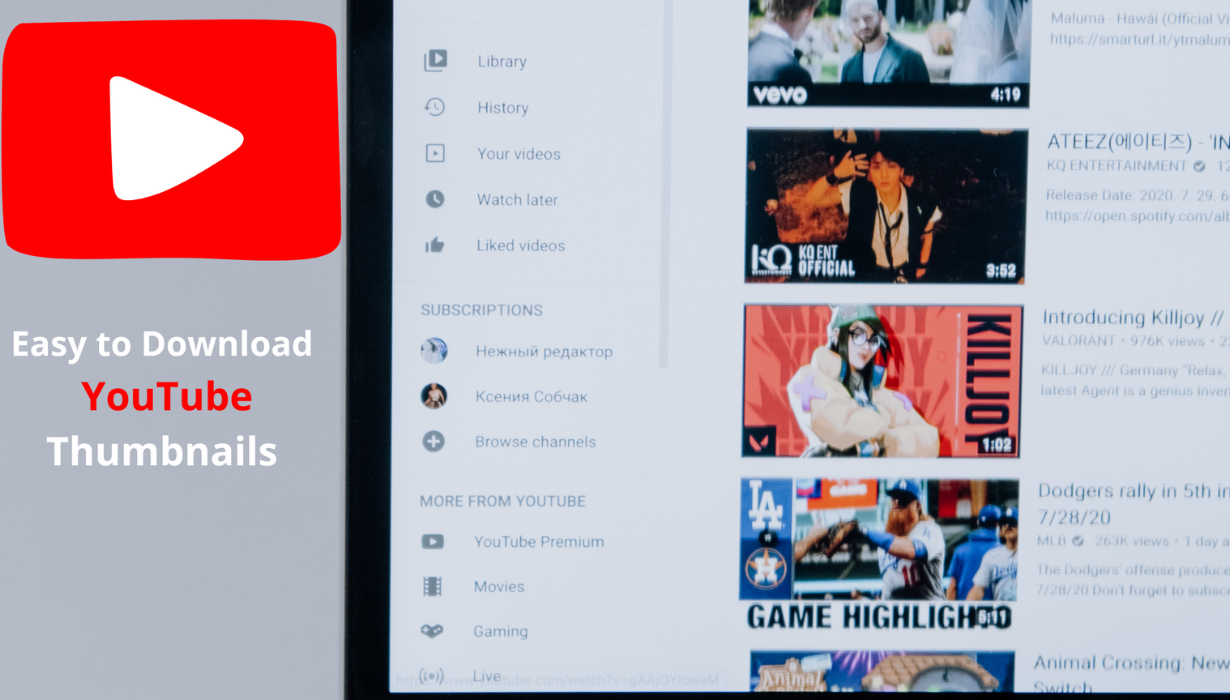Click the open.spotify.com link in ATEEZ description
Viewport: 1230px width, 700px height.
(1137, 216)
